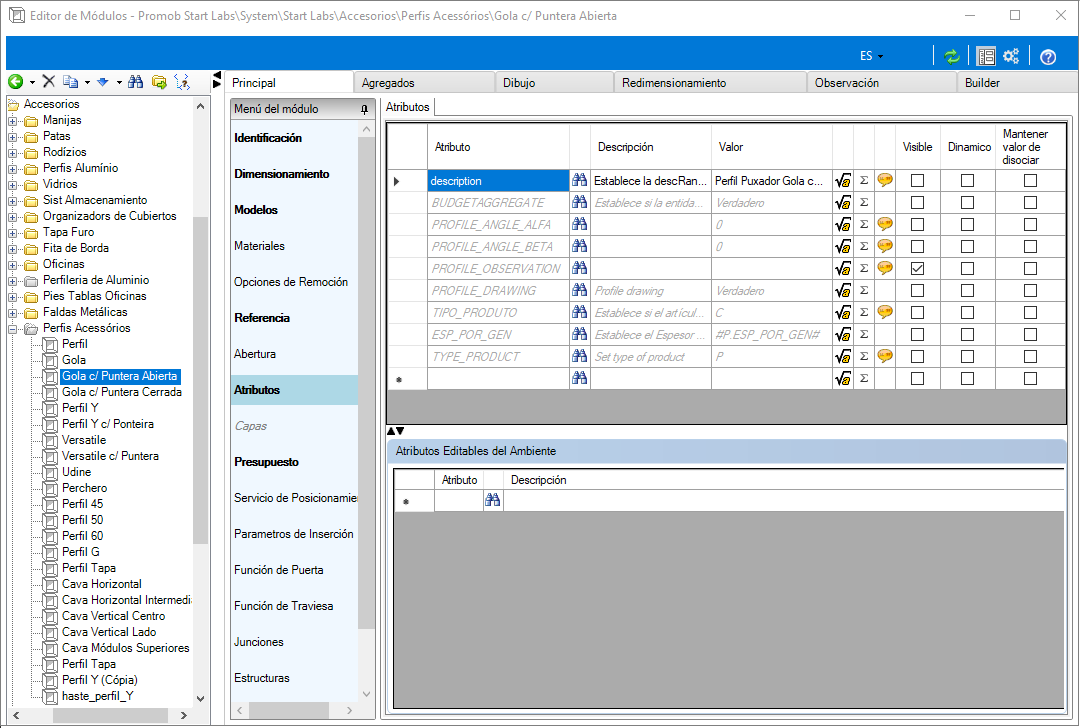
Task: Click the folder with green arrow icon
Action: [159, 82]
